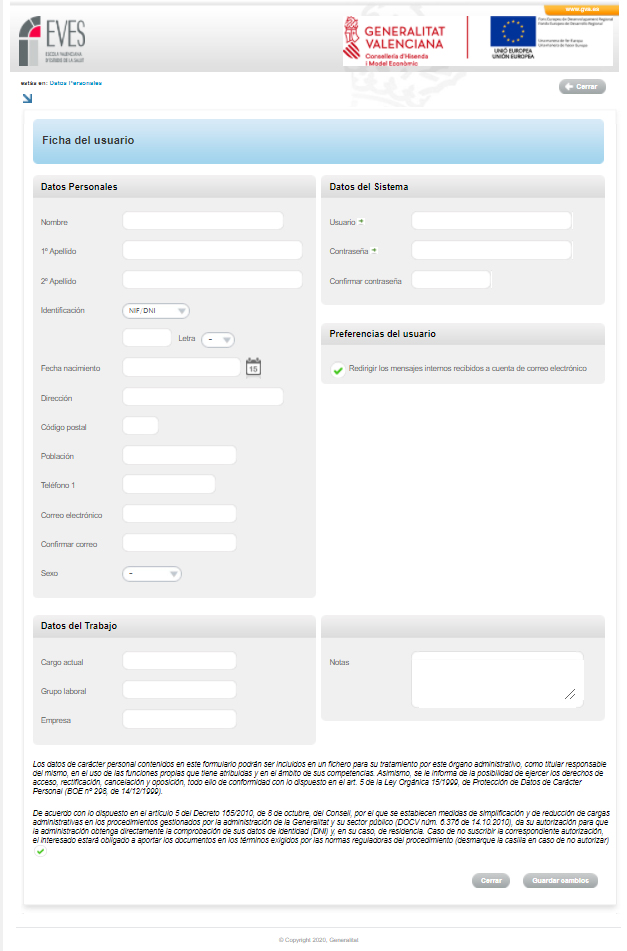The width and height of the screenshot is (627, 951).
Task: Click inside the Notas text area
Action: [x=497, y=680]
